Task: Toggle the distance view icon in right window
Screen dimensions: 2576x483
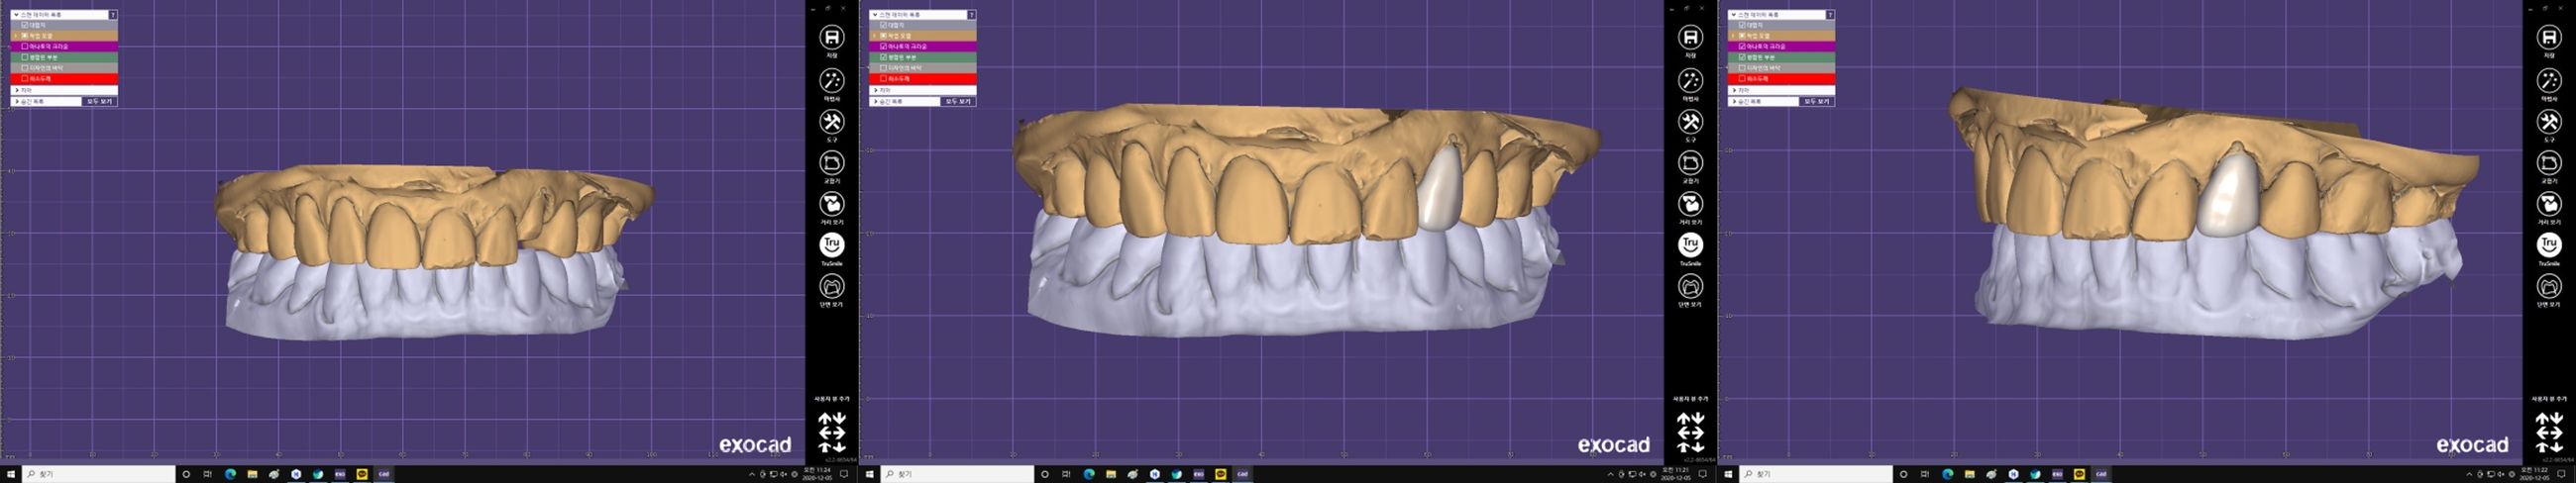Action: [2548, 204]
